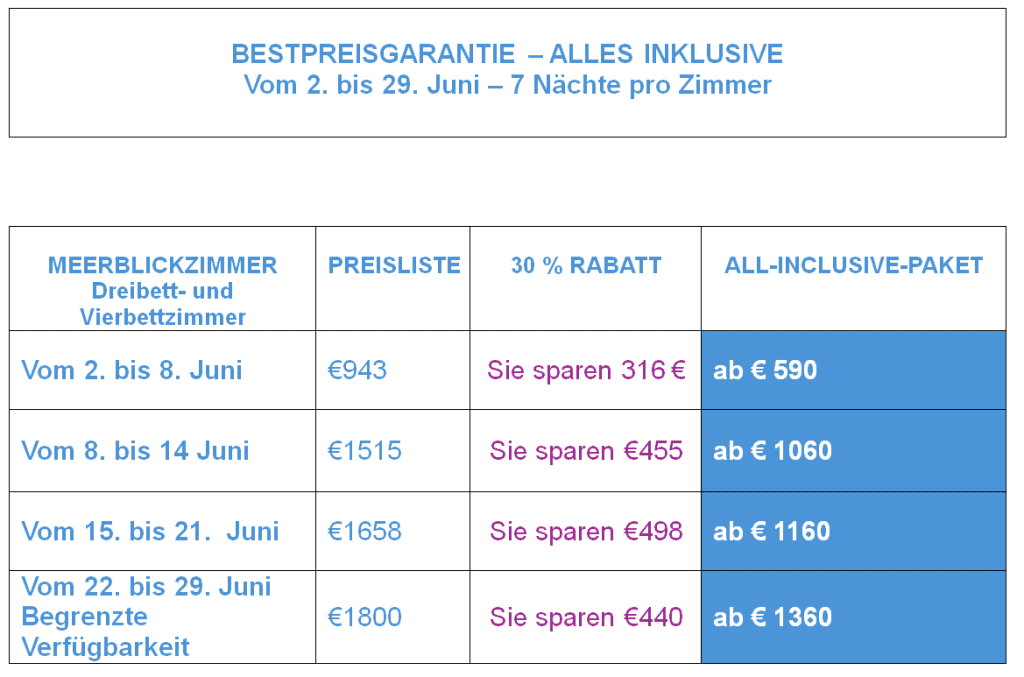This screenshot has height=677, width=1024.
Task: Choose the 'Vom 22. bis 29. Juni' period
Action: tap(146, 587)
